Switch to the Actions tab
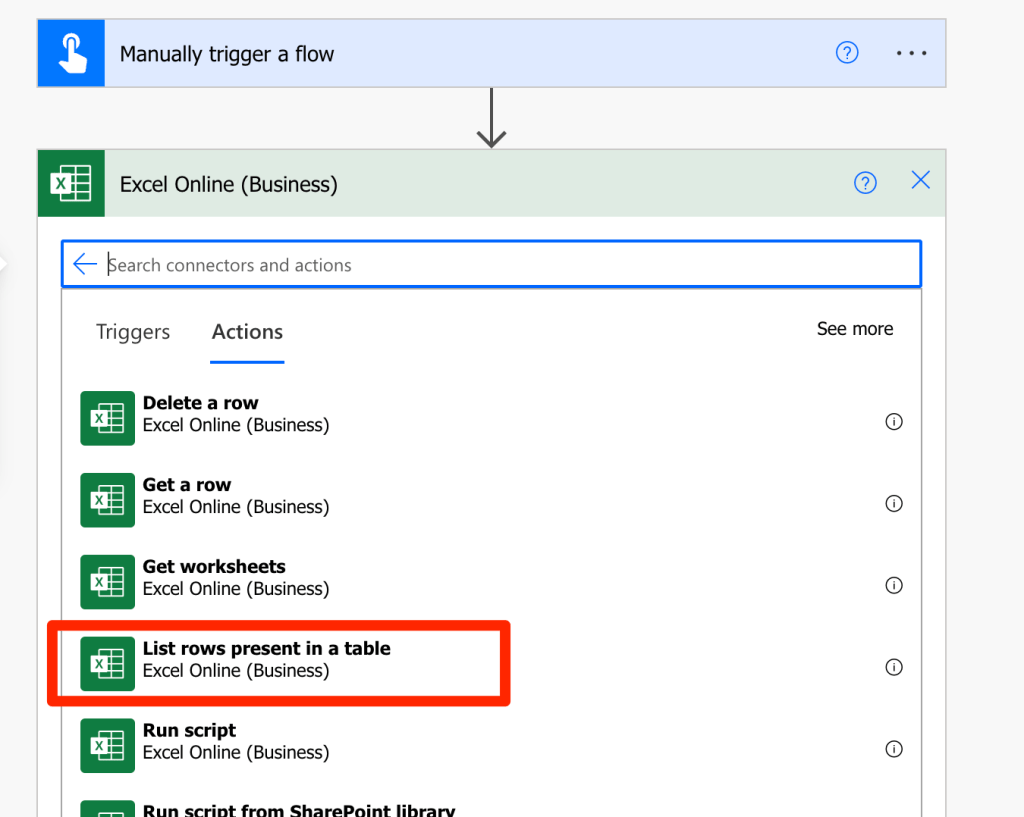The width and height of the screenshot is (1024, 817). click(x=246, y=331)
